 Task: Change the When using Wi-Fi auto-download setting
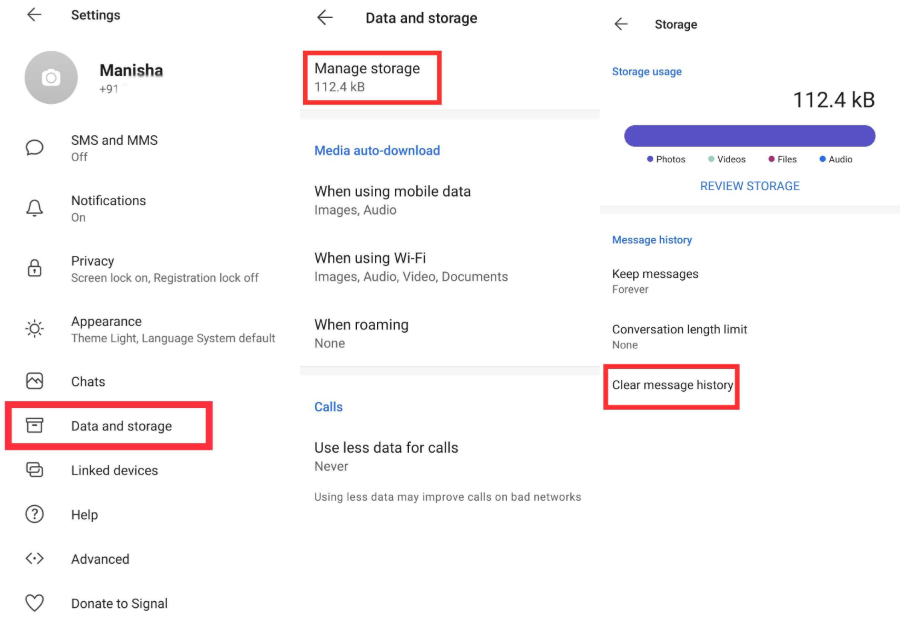pyautogui.click(x=411, y=267)
